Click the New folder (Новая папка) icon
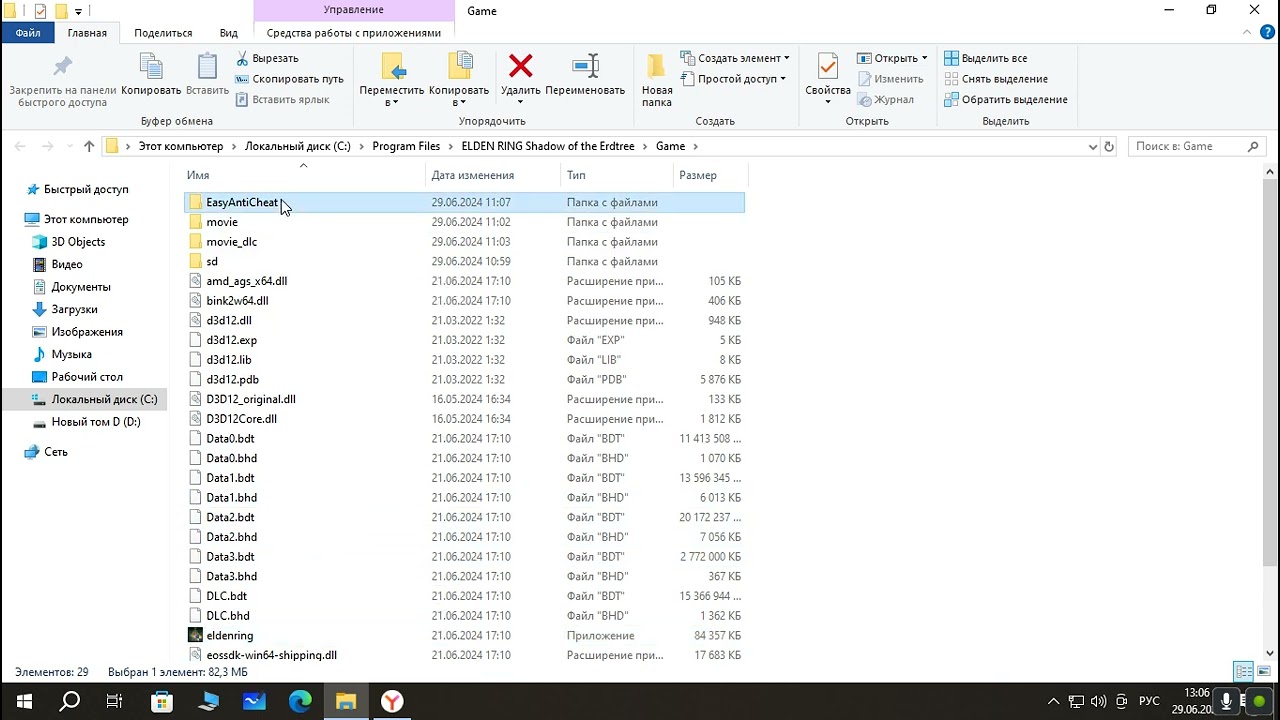1280x720 pixels. (656, 68)
